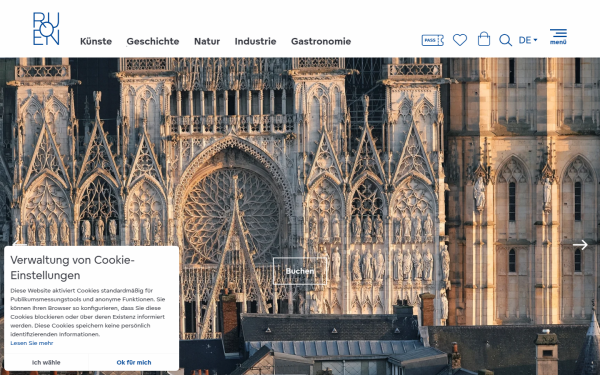Screen dimensions: 600x375
Task: Click the Rouen logo
Action: (x=46, y=29)
